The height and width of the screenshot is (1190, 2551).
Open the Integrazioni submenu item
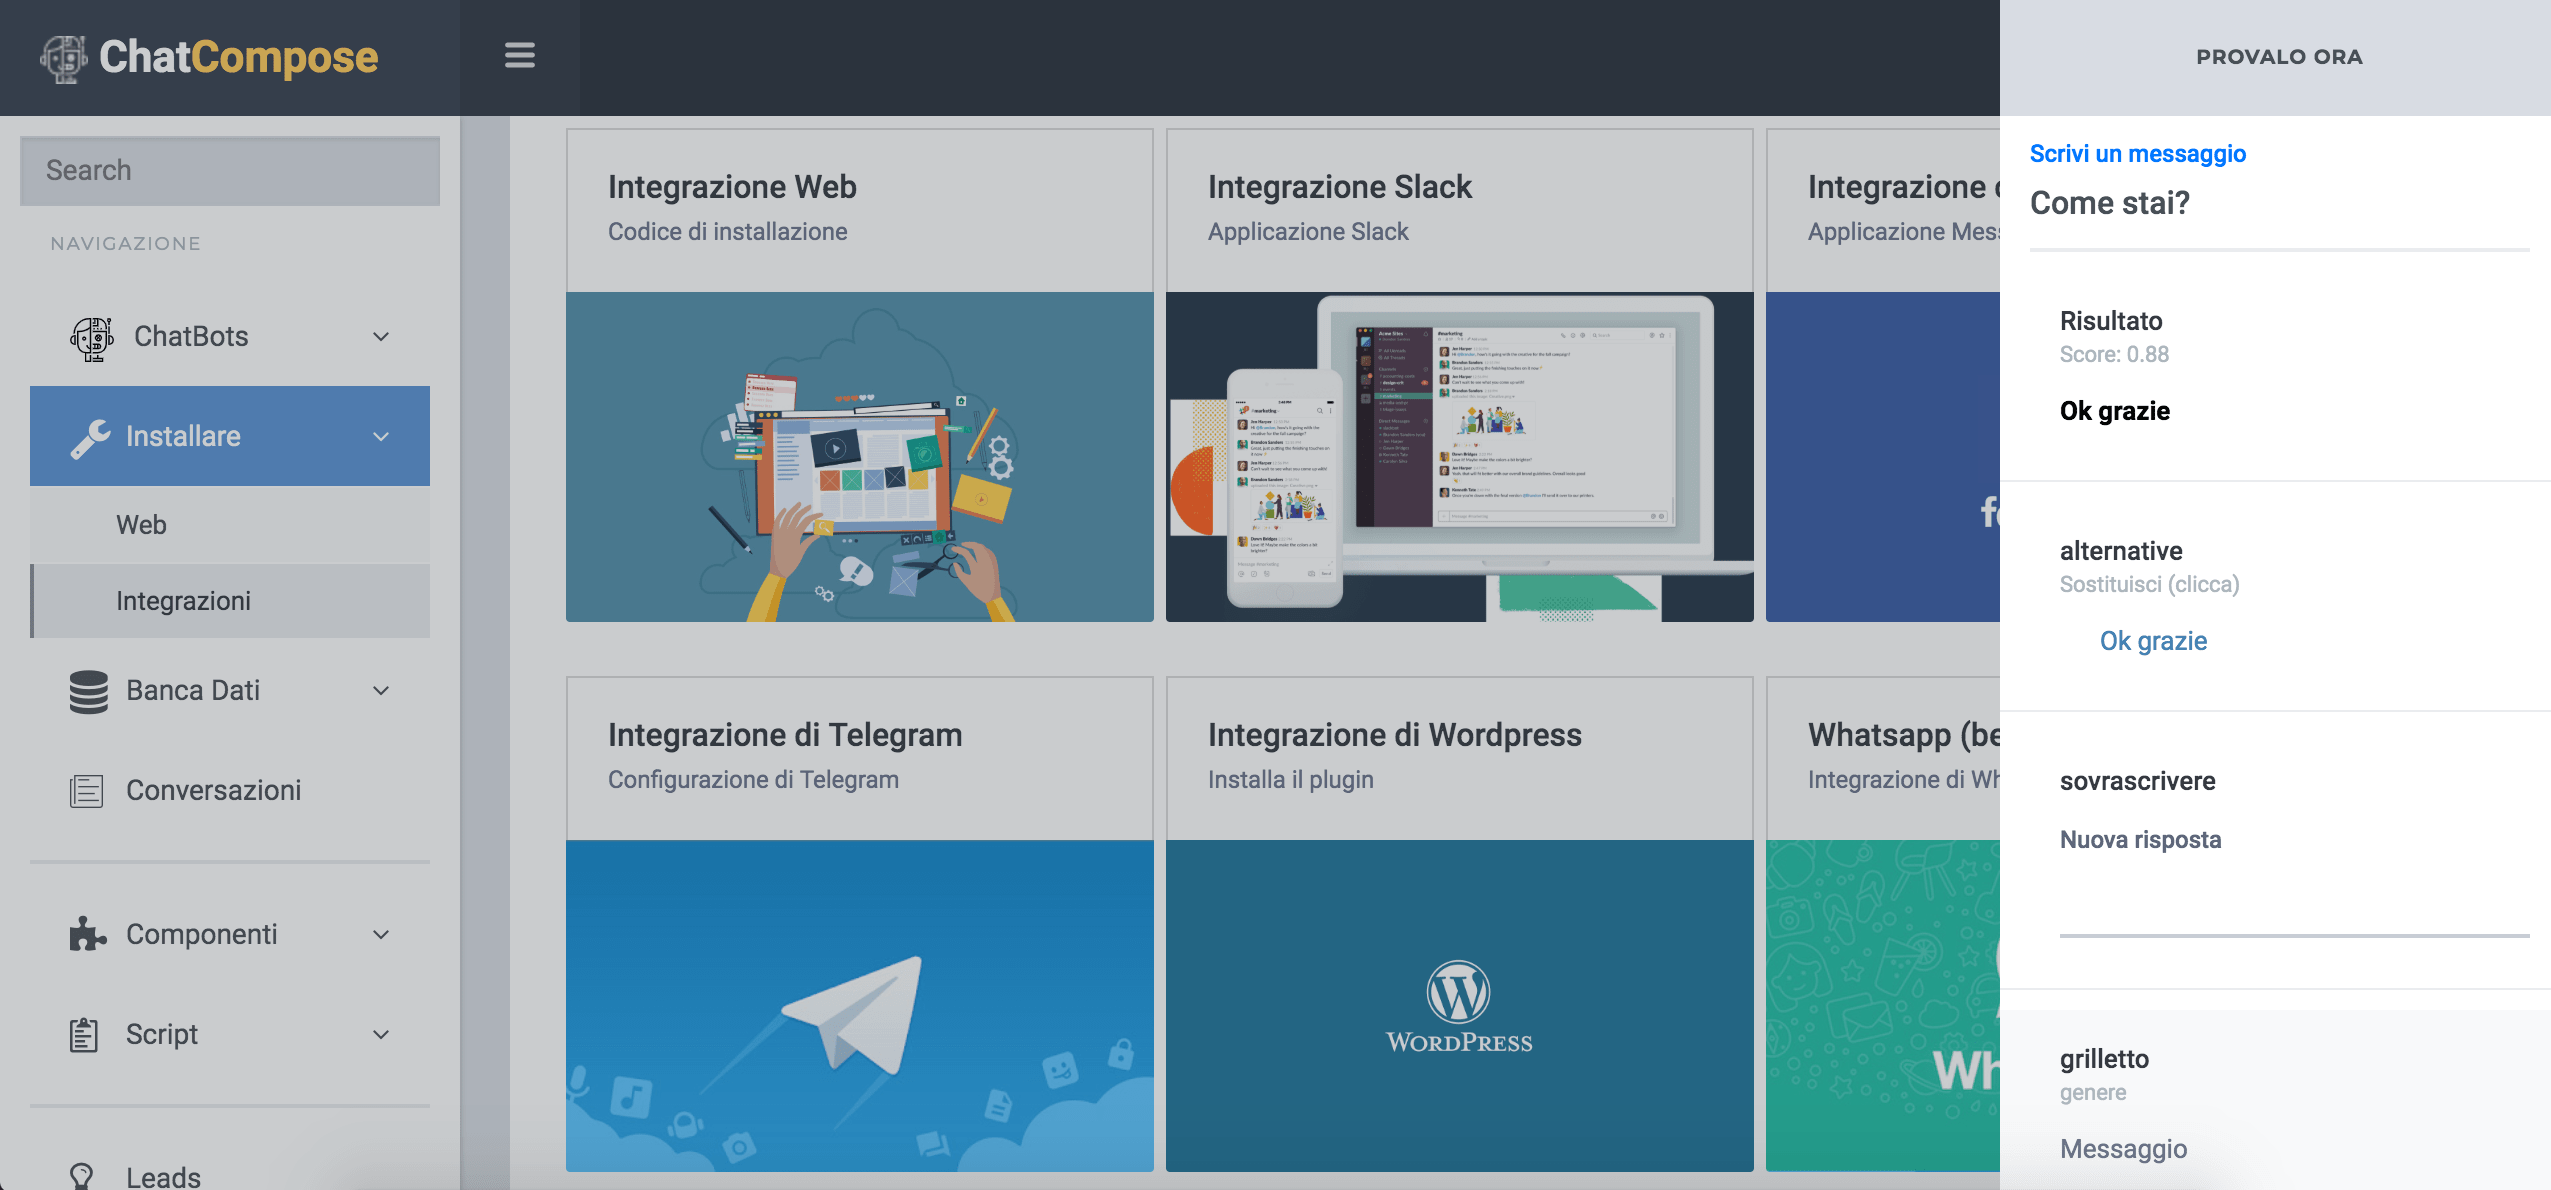pos(230,601)
